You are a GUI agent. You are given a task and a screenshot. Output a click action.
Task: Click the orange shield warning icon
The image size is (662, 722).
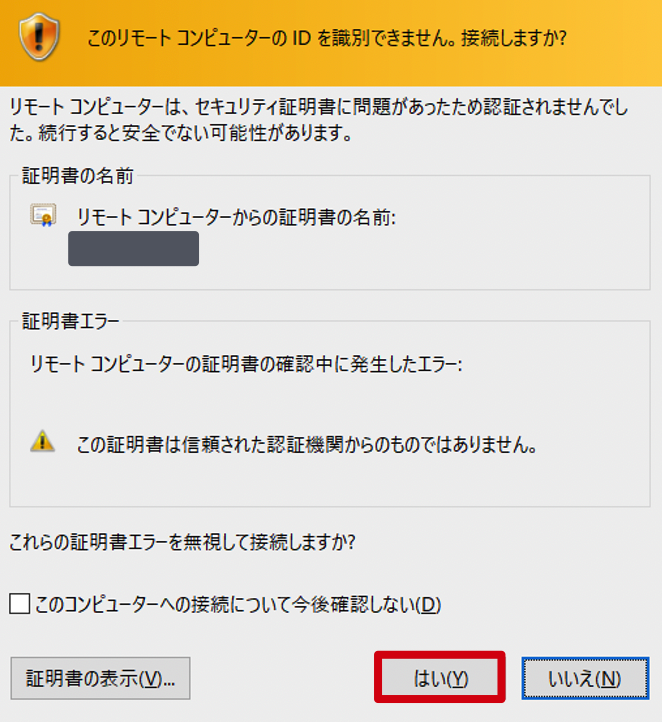pyautogui.click(x=39, y=37)
